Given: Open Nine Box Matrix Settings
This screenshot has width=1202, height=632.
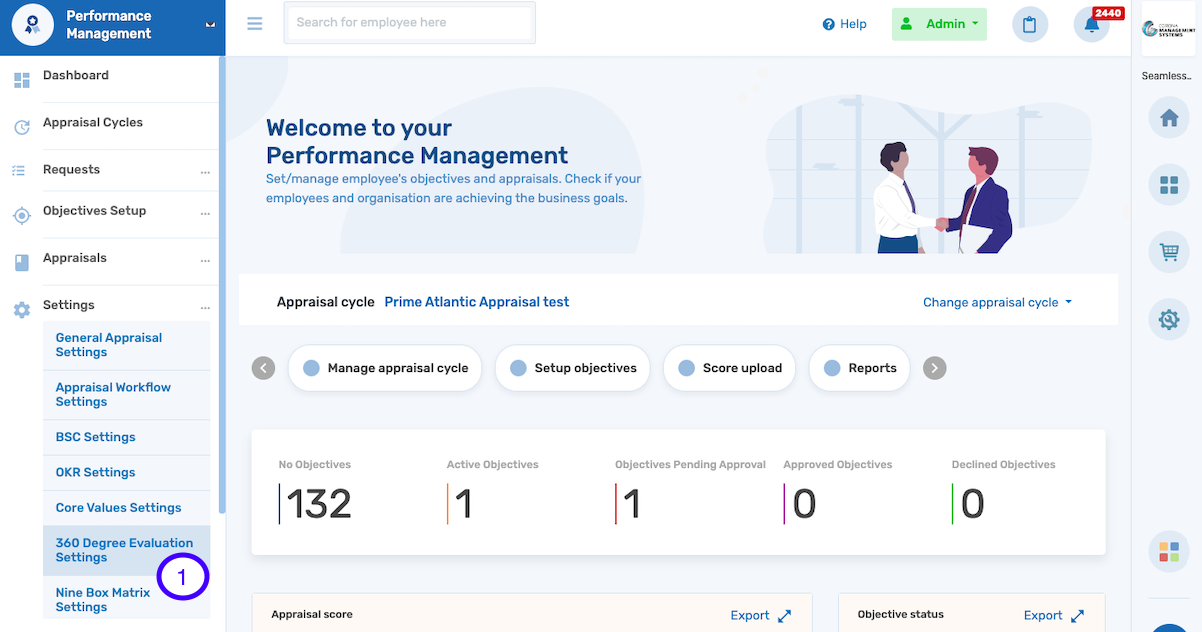Looking at the screenshot, I should 102,600.
